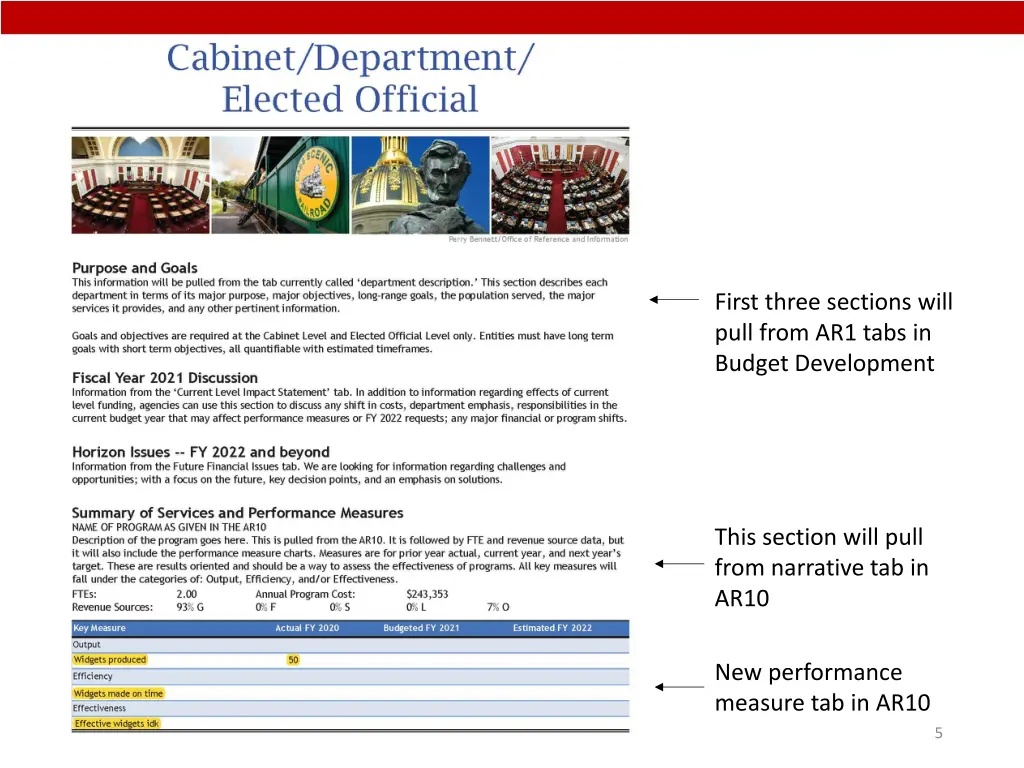Click the slide page number 5

[x=938, y=733]
